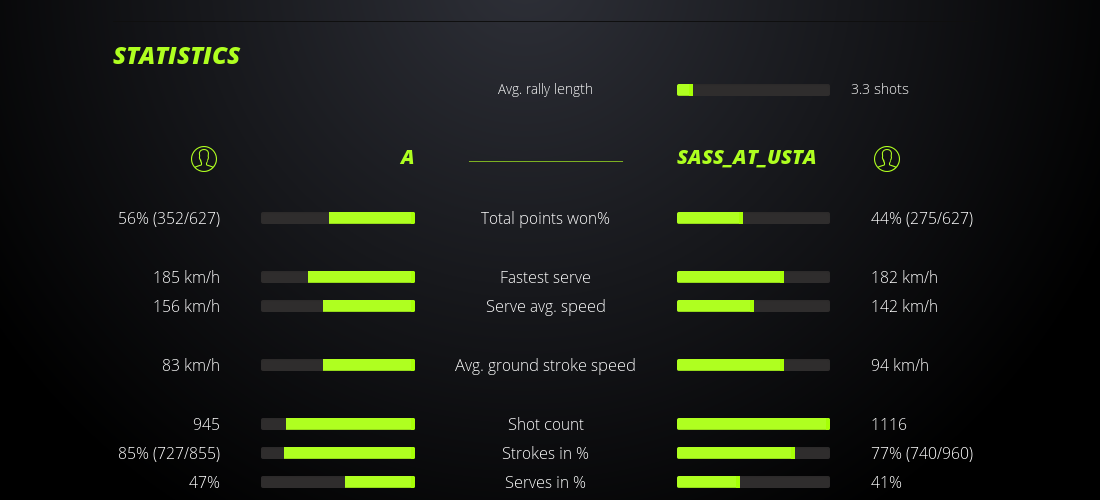Click SASS_AT_USTA's profile avatar icon
Viewport: 1100px width, 500px height.
[x=887, y=158]
